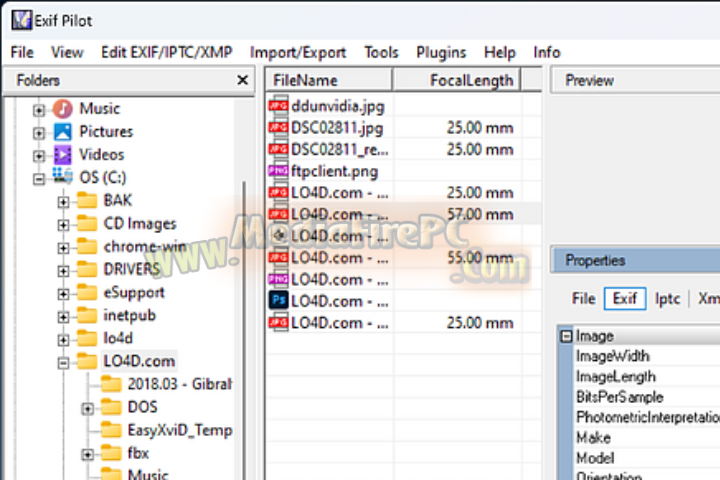The height and width of the screenshot is (480, 720).
Task: Select the lo4d folder icon
Action: (87, 338)
